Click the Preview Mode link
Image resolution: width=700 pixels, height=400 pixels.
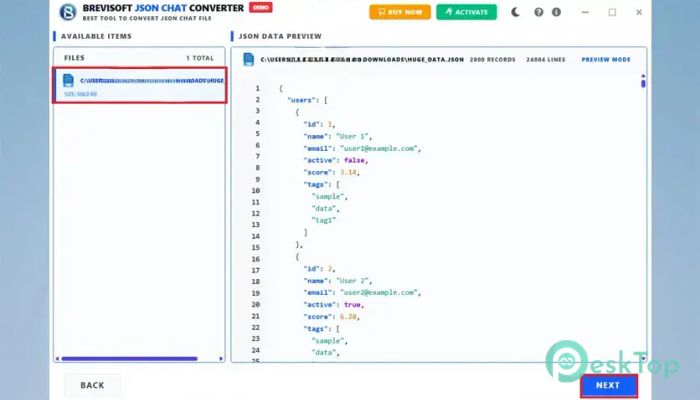point(606,59)
